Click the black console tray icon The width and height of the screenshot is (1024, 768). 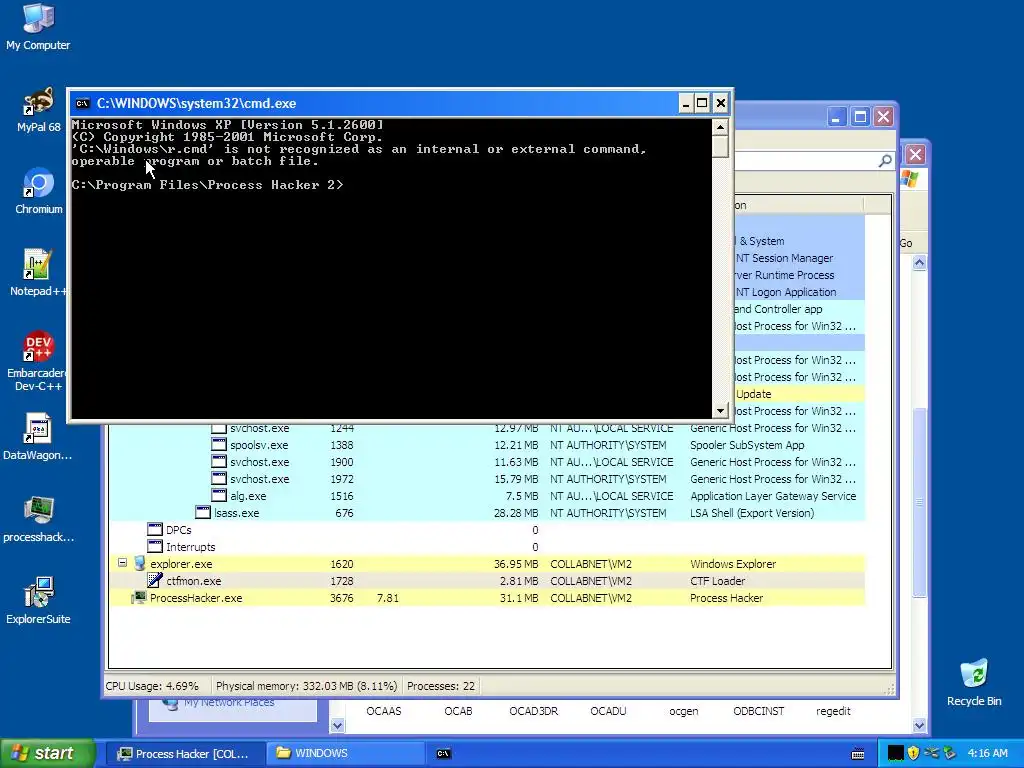896,753
